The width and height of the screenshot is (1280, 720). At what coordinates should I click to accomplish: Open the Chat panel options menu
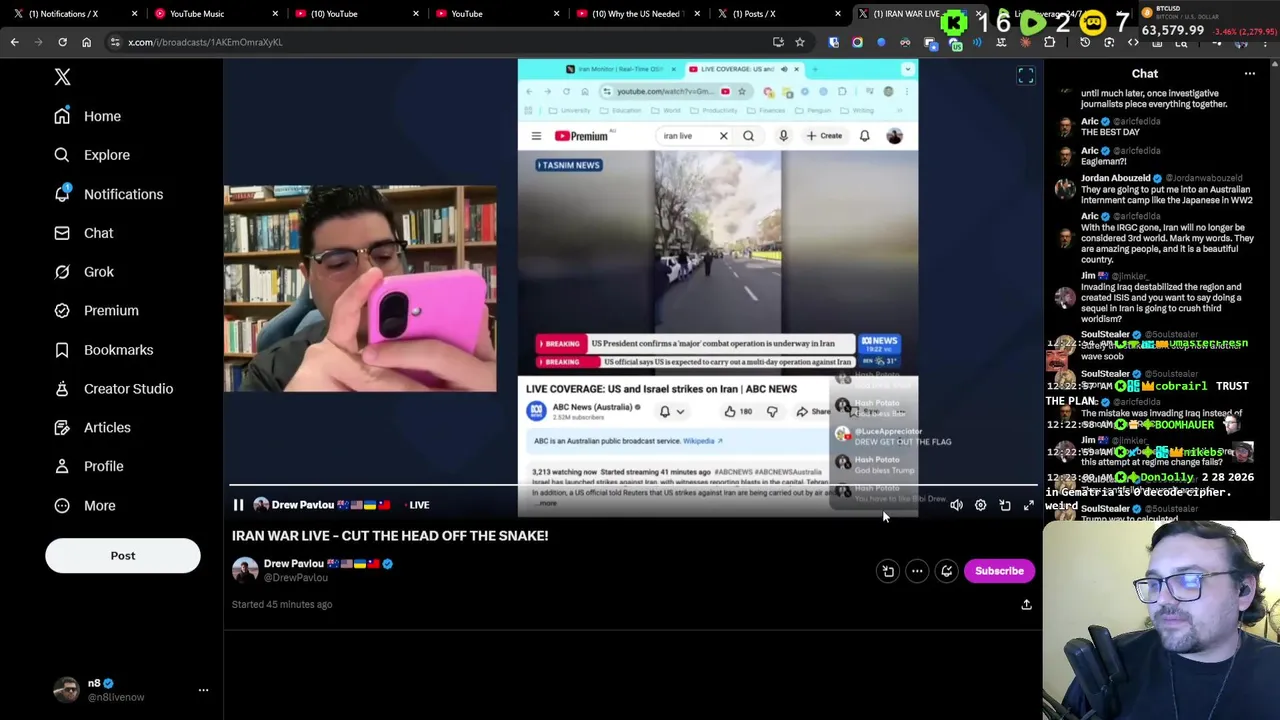tap(1249, 74)
